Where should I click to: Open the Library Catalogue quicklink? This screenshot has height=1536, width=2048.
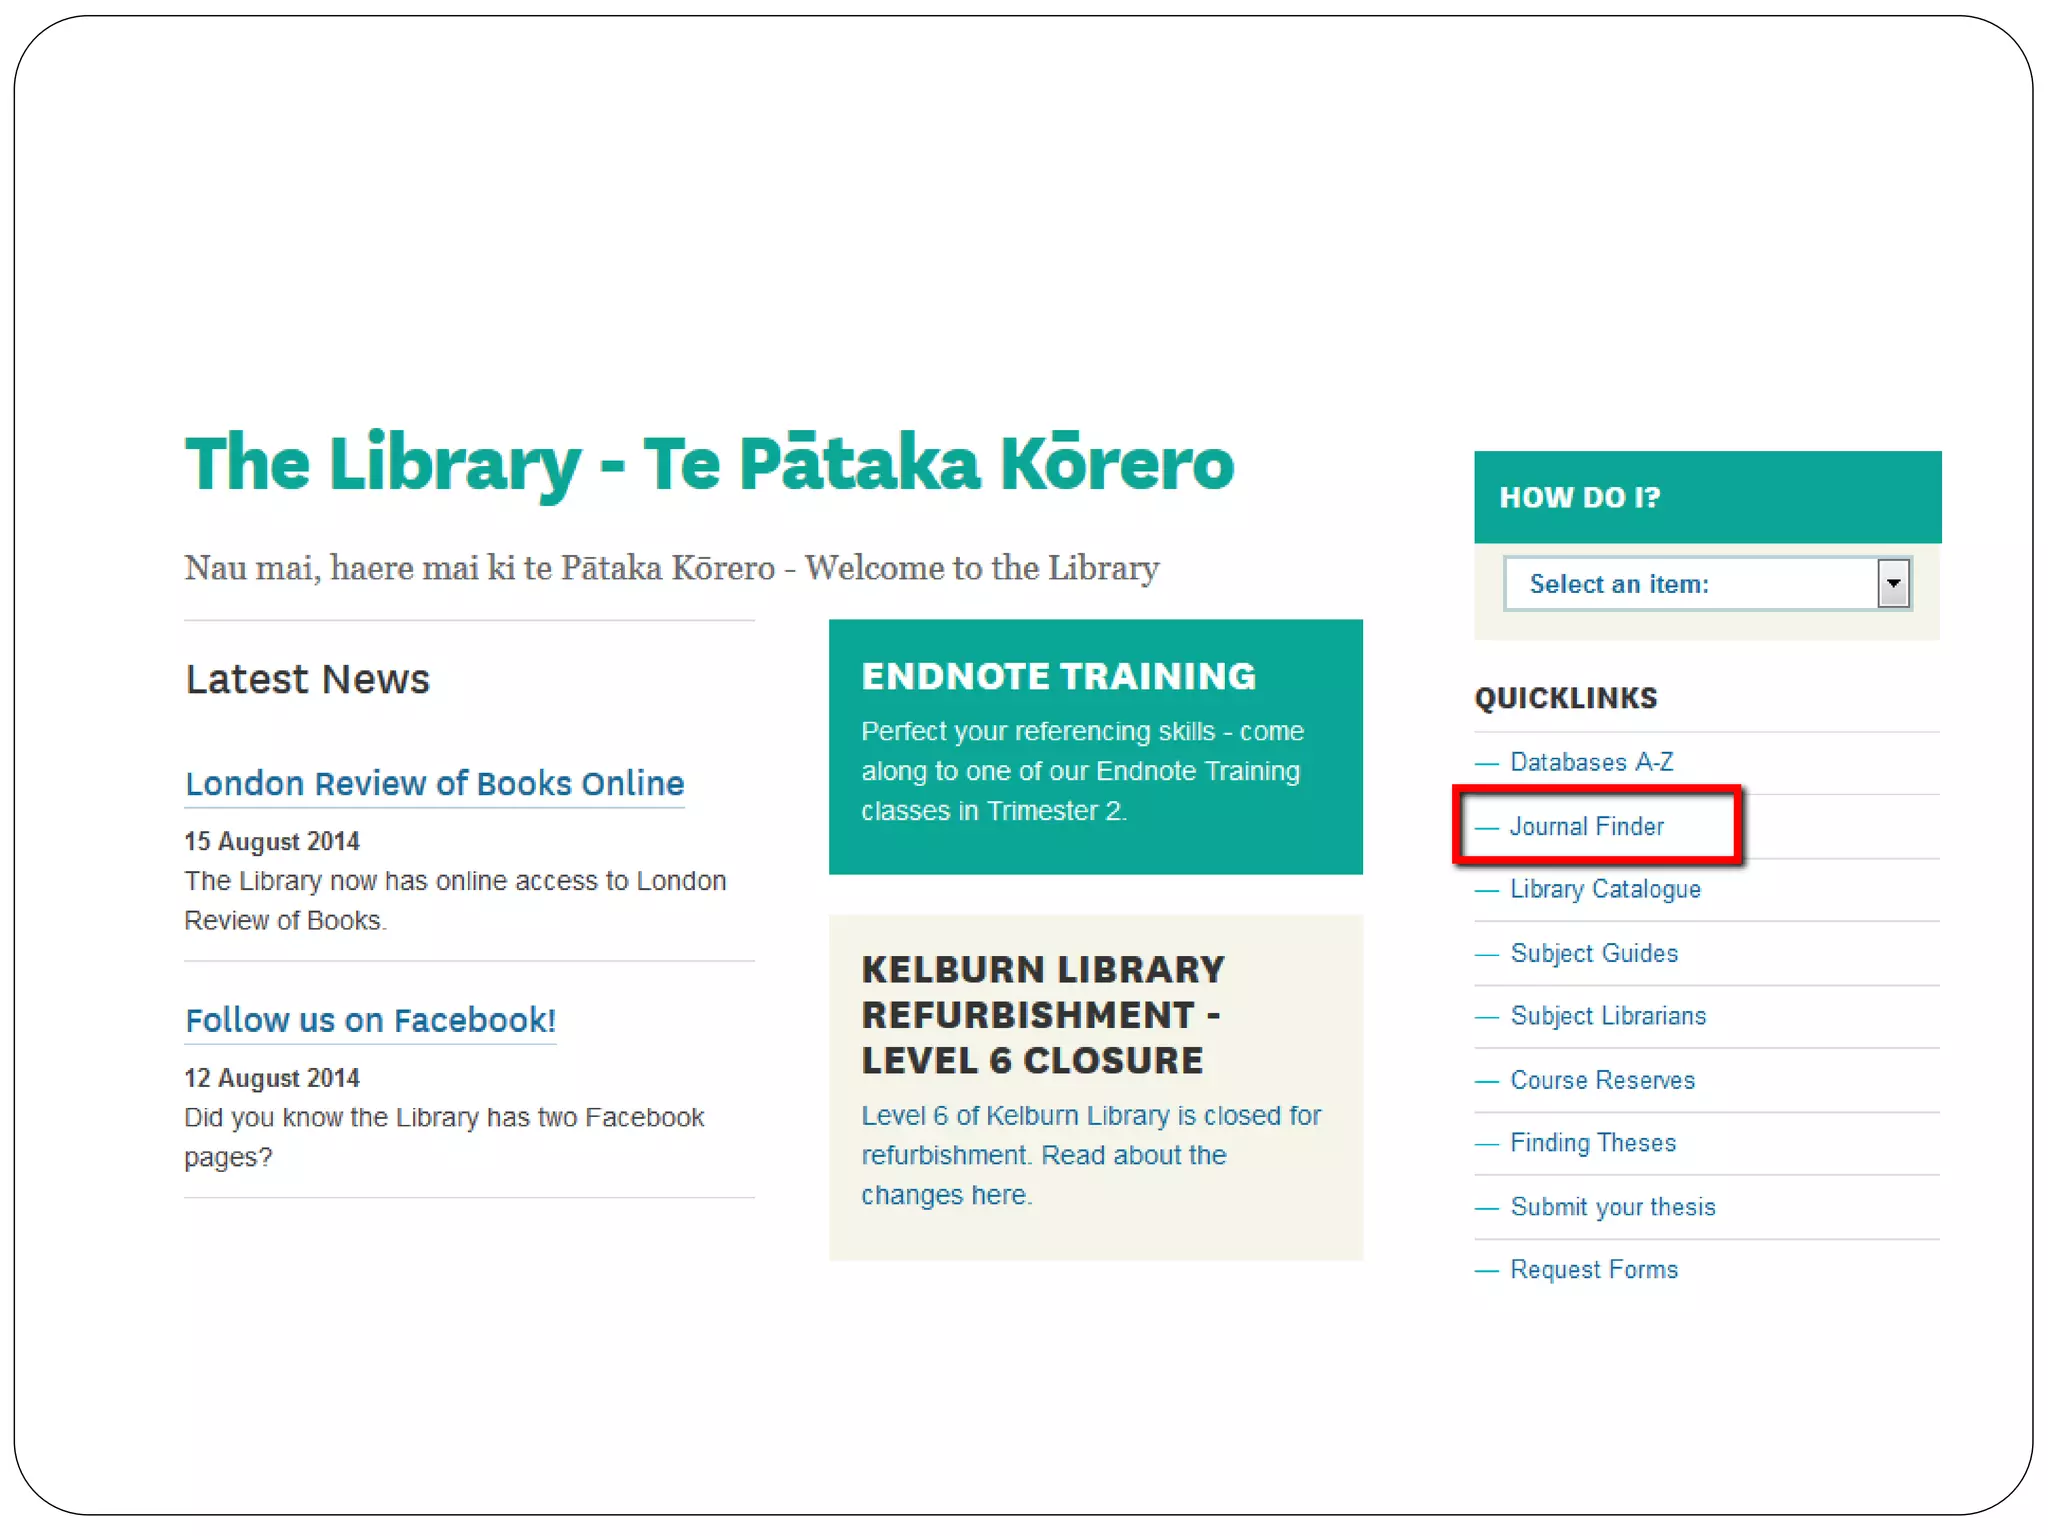1604,889
